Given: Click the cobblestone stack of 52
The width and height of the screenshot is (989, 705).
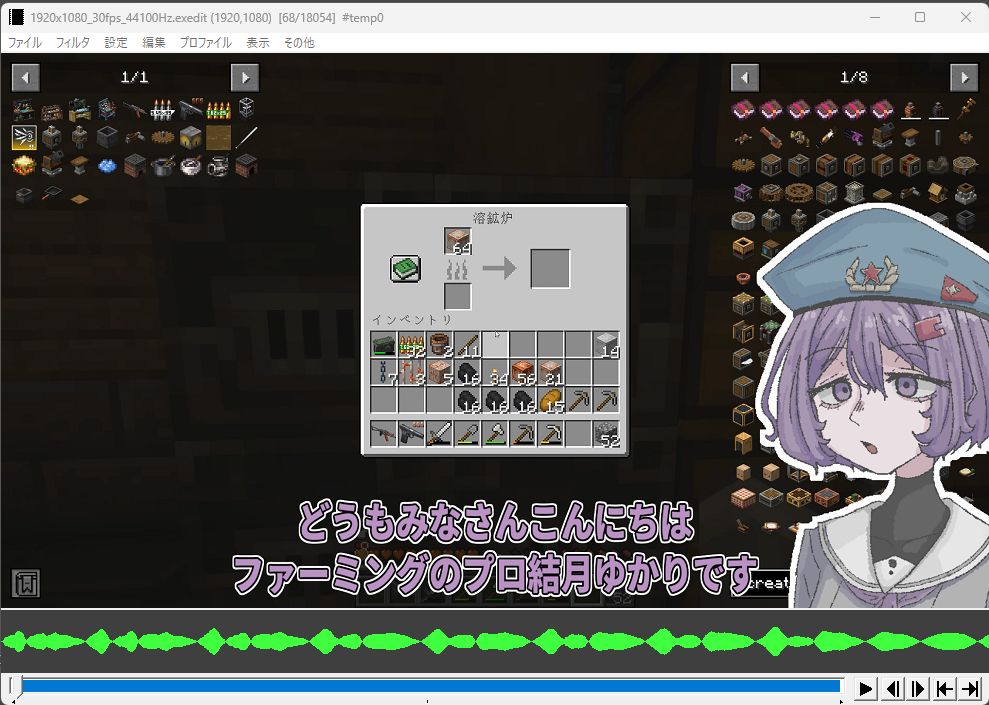Looking at the screenshot, I should [606, 434].
